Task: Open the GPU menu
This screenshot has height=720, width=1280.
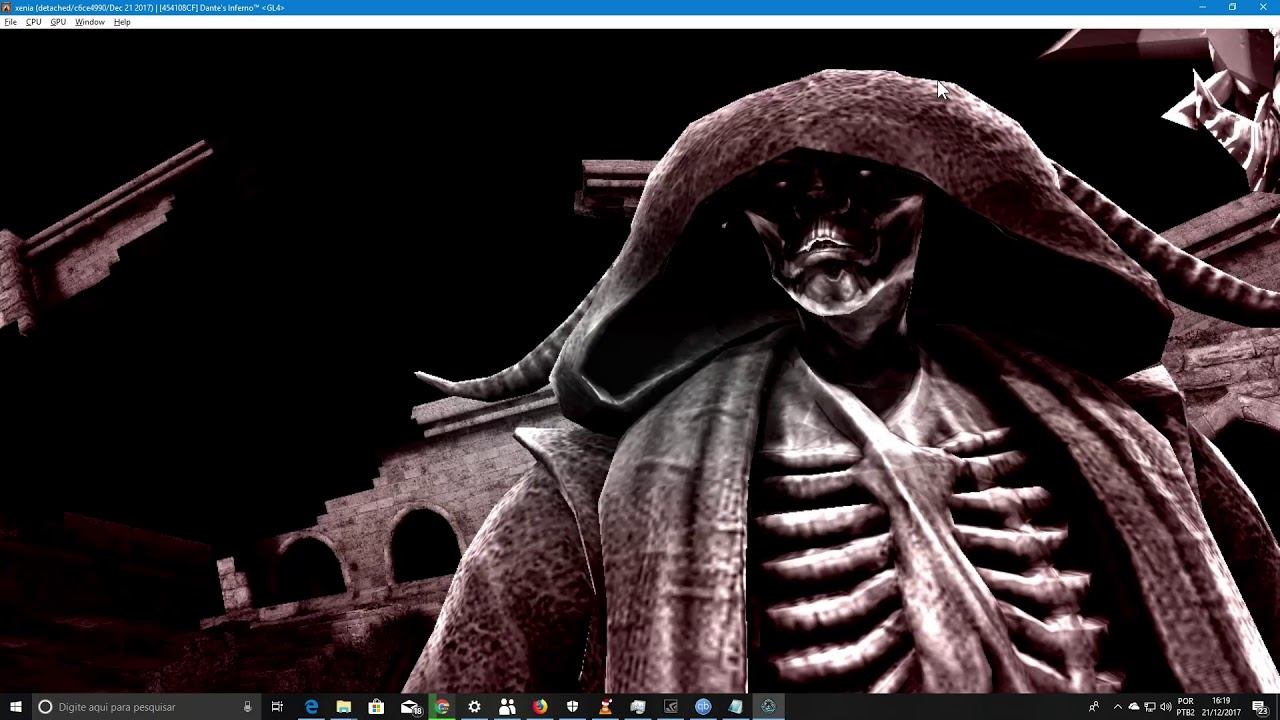Action: point(58,22)
